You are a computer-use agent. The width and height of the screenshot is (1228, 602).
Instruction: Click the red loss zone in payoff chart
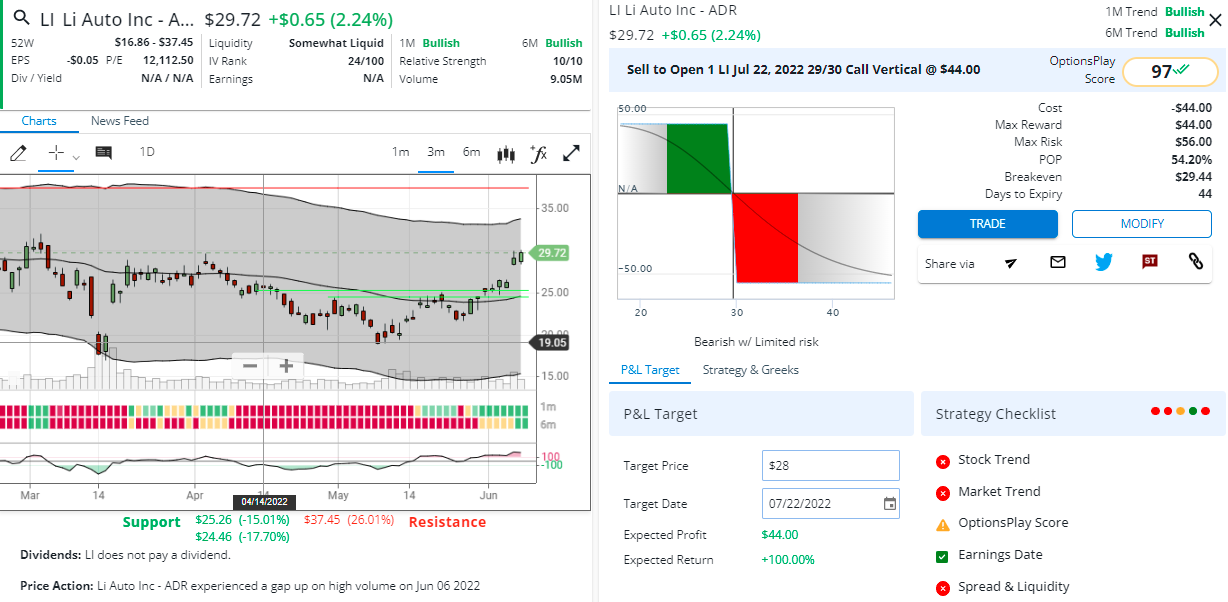tap(766, 238)
